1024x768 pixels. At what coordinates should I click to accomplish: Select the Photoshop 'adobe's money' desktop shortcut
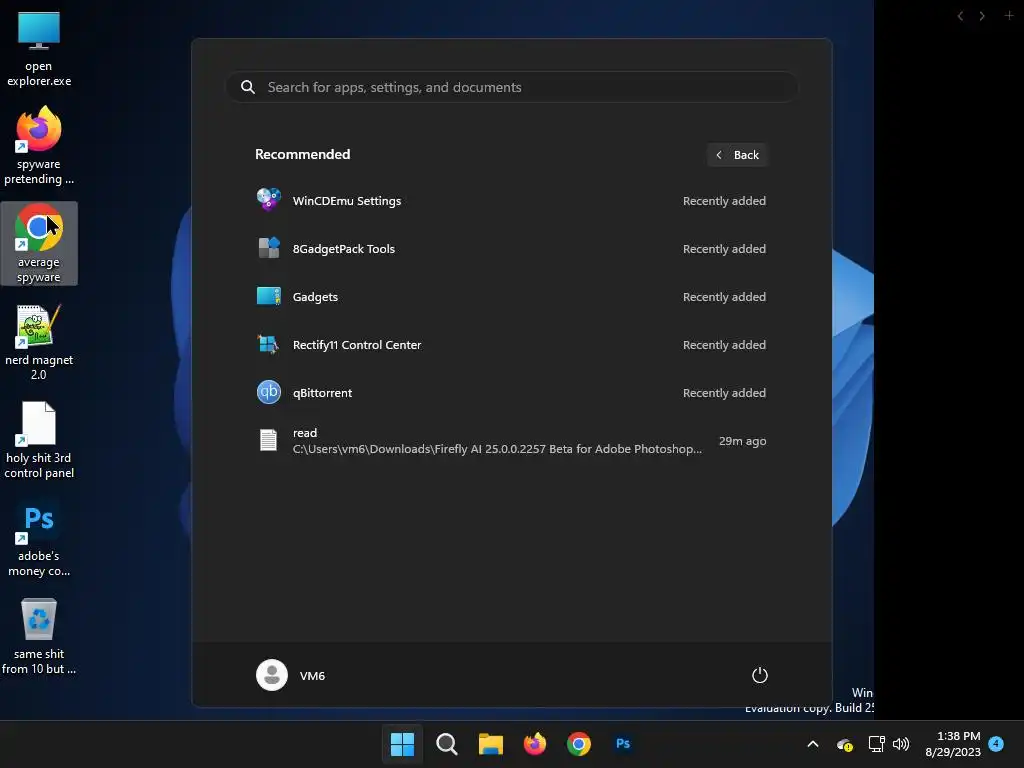[39, 537]
